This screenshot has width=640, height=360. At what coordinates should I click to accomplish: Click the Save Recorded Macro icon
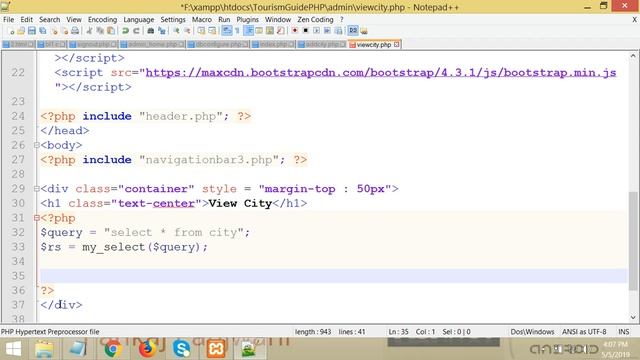pyautogui.click(x=338, y=31)
